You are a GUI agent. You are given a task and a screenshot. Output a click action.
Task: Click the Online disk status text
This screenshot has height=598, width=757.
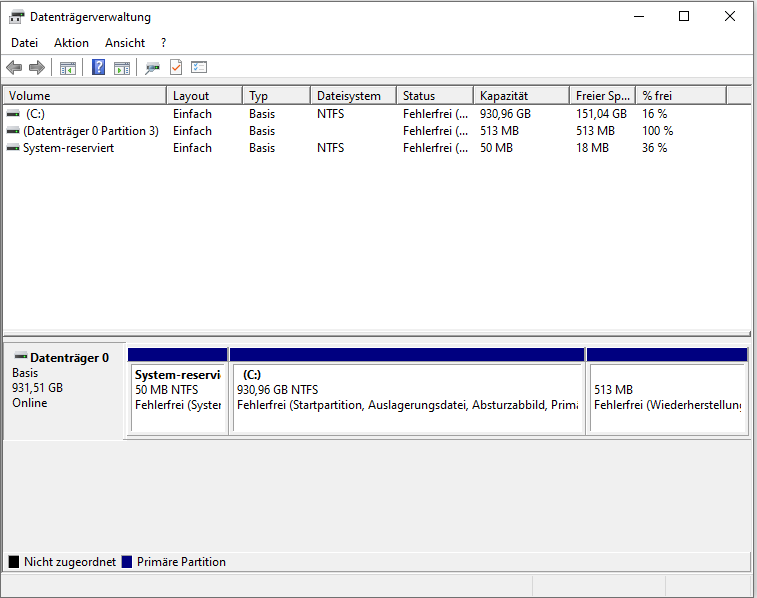point(29,403)
